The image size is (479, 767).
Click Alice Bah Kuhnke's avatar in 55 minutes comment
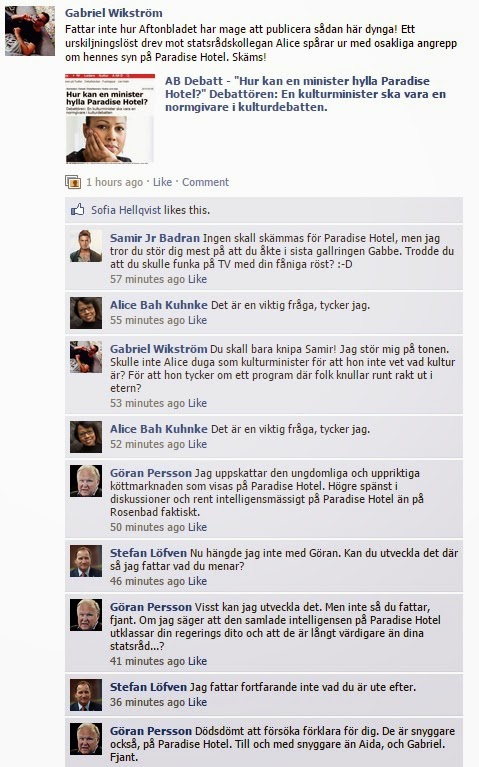tap(86, 313)
